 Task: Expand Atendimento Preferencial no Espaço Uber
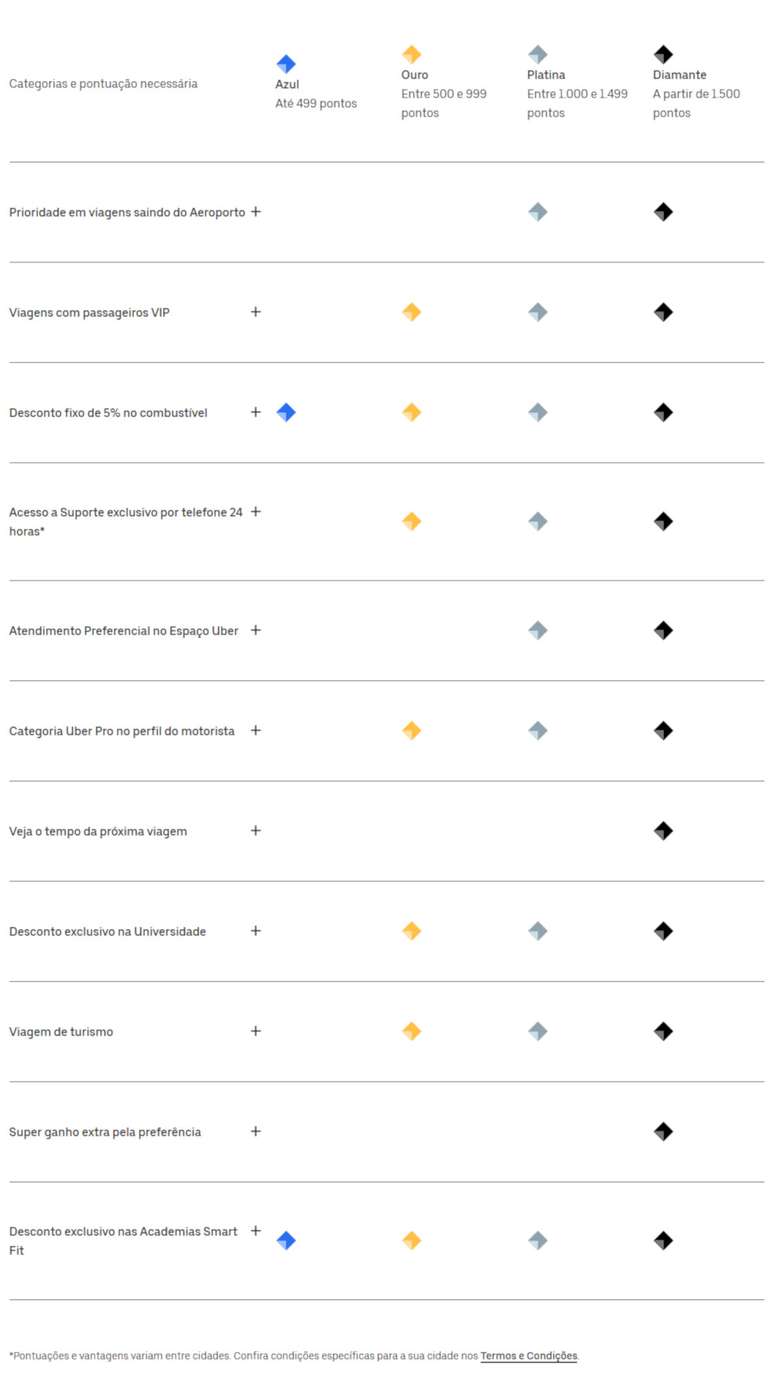256,630
